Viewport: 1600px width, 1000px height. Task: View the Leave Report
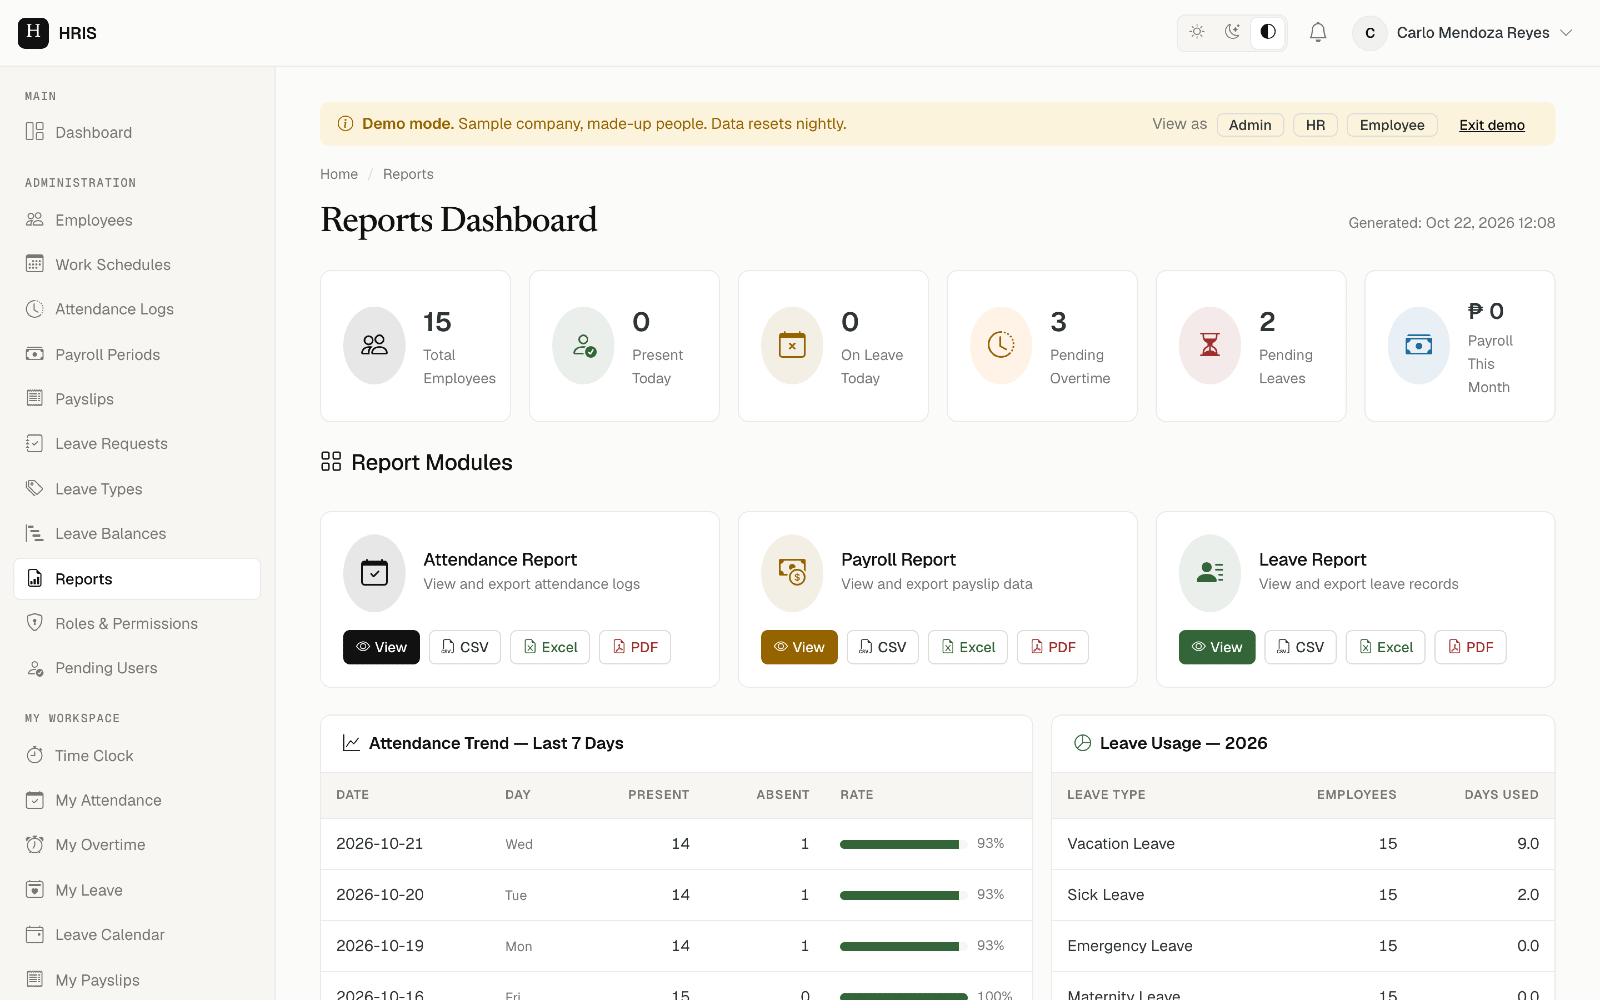click(1217, 647)
